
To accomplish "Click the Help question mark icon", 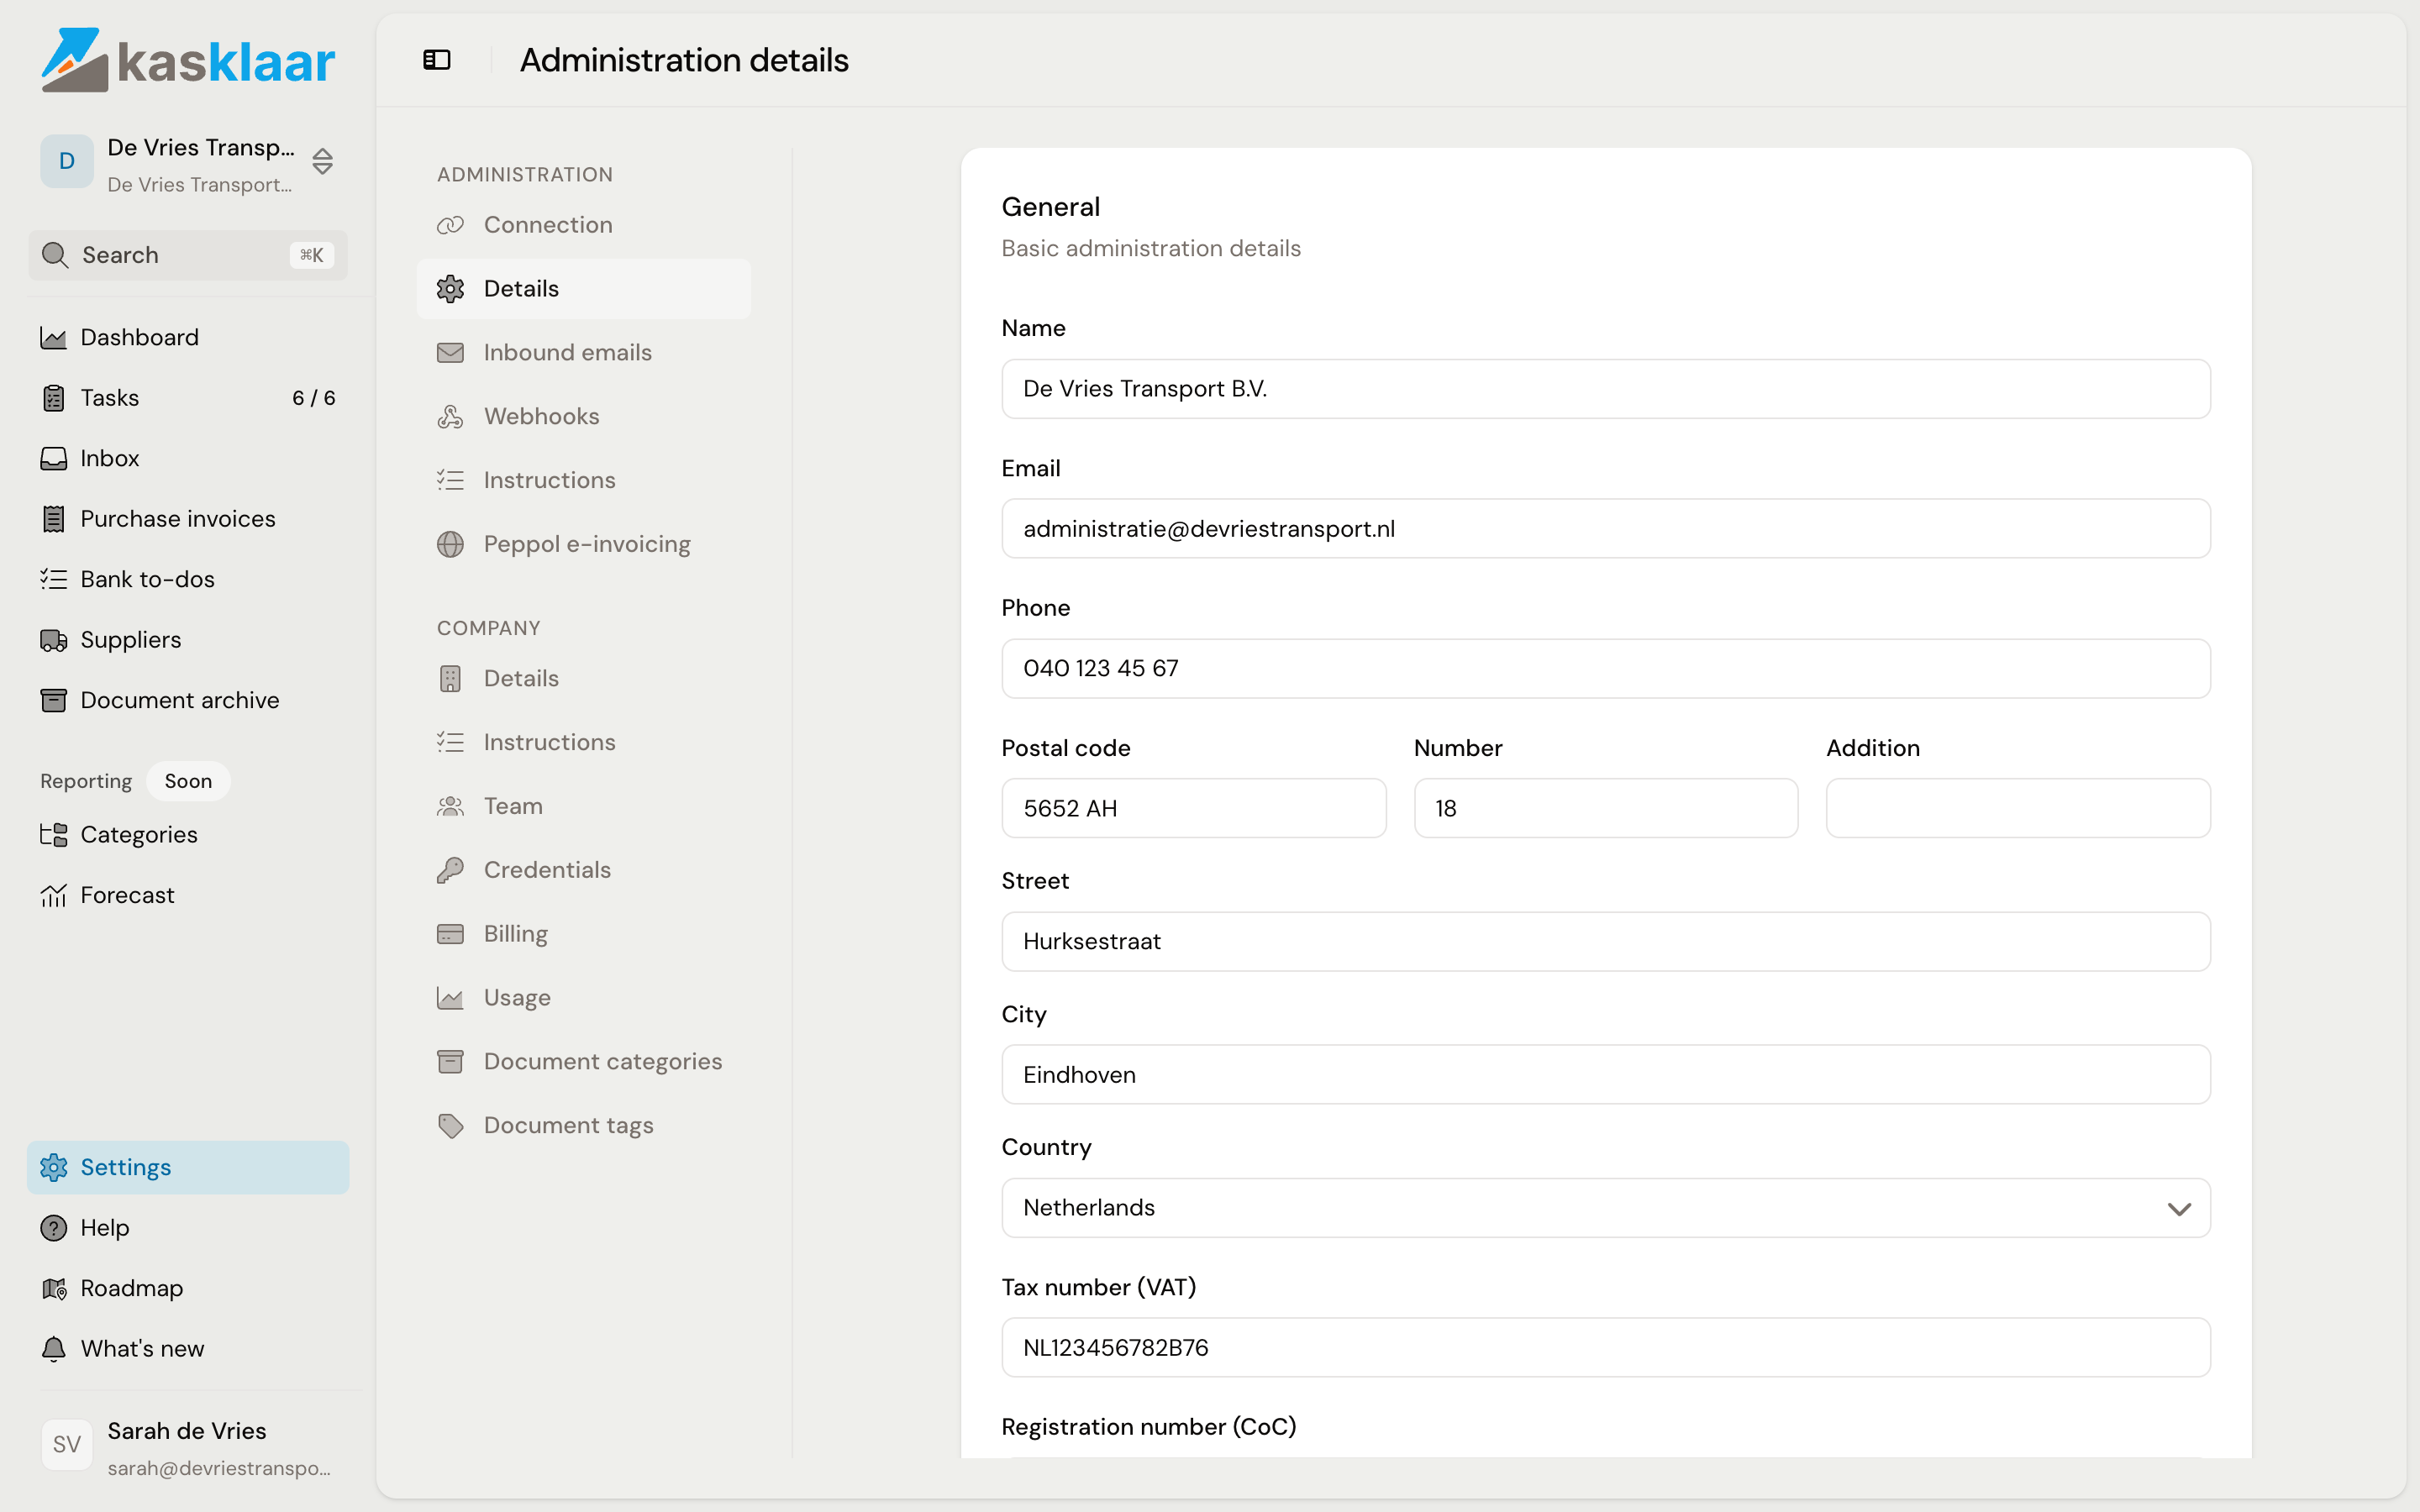I will 53,1228.
